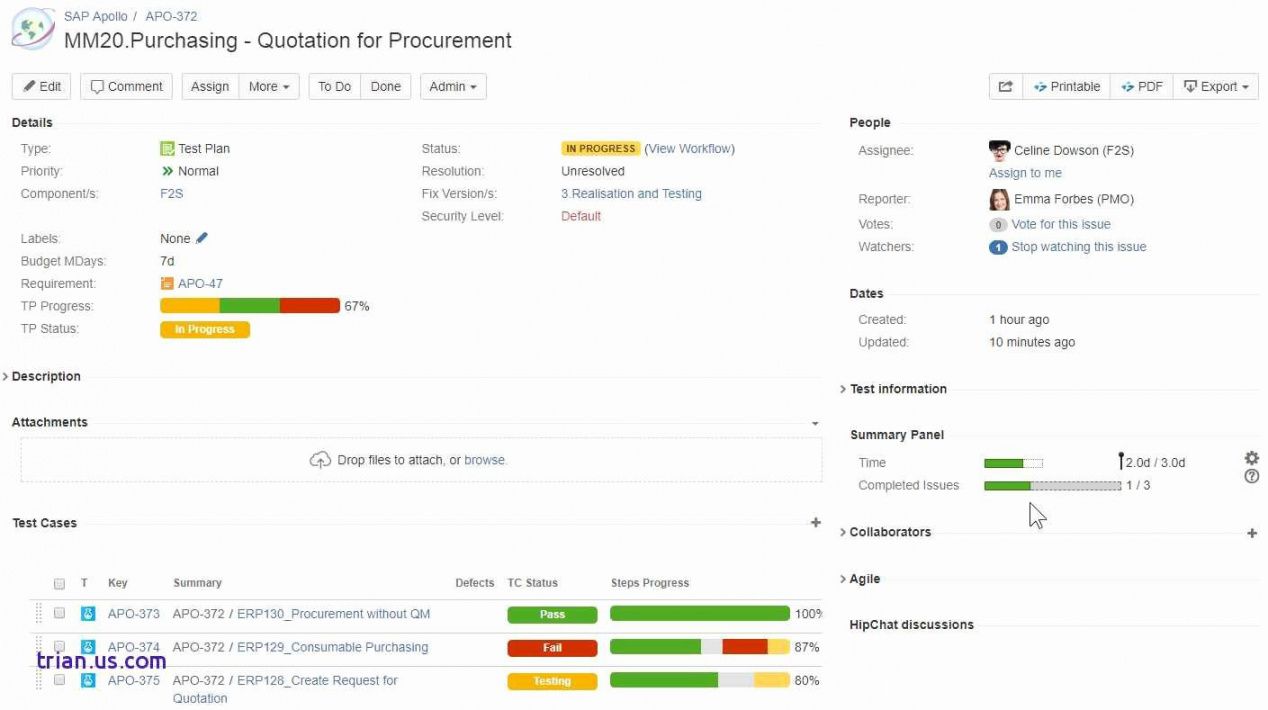Click the Edit button
This screenshot has height=710, width=1268.
[41, 87]
